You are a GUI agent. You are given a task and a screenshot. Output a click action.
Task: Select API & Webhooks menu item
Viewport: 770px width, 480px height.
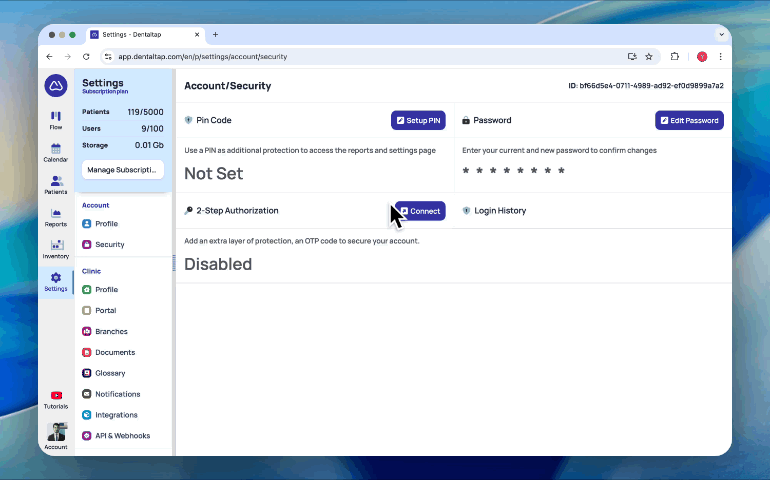pyautogui.click(x=122, y=436)
